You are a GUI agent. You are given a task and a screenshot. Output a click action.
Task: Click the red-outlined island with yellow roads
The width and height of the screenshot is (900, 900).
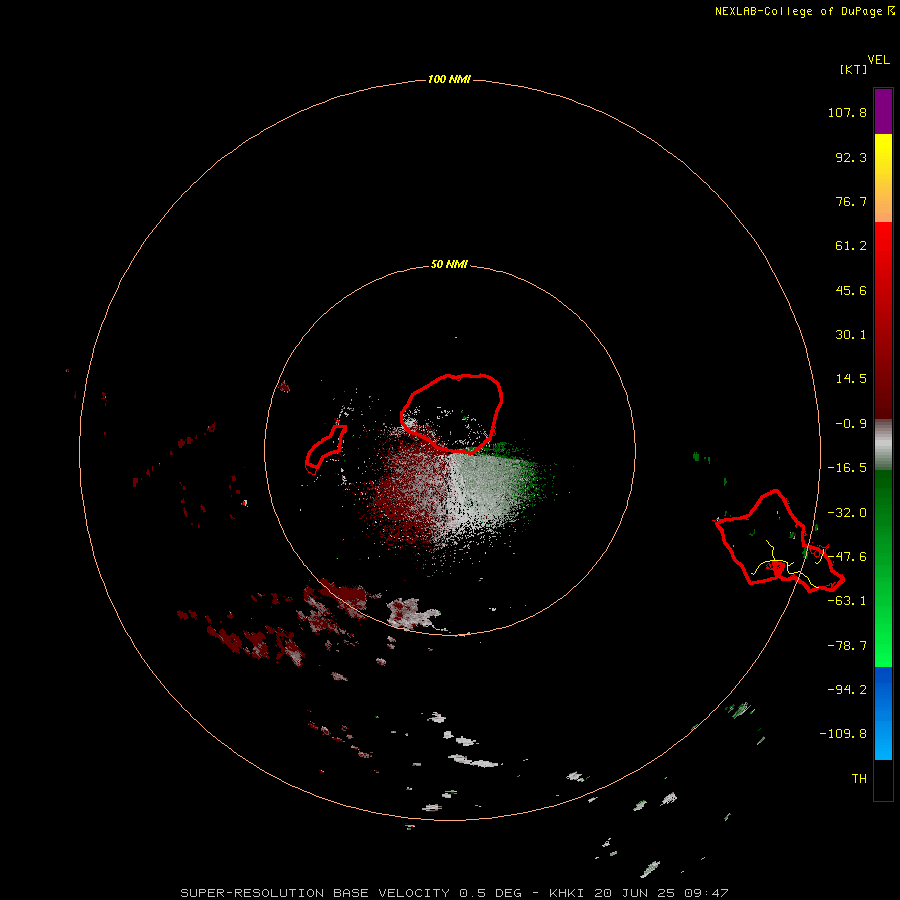point(778,540)
